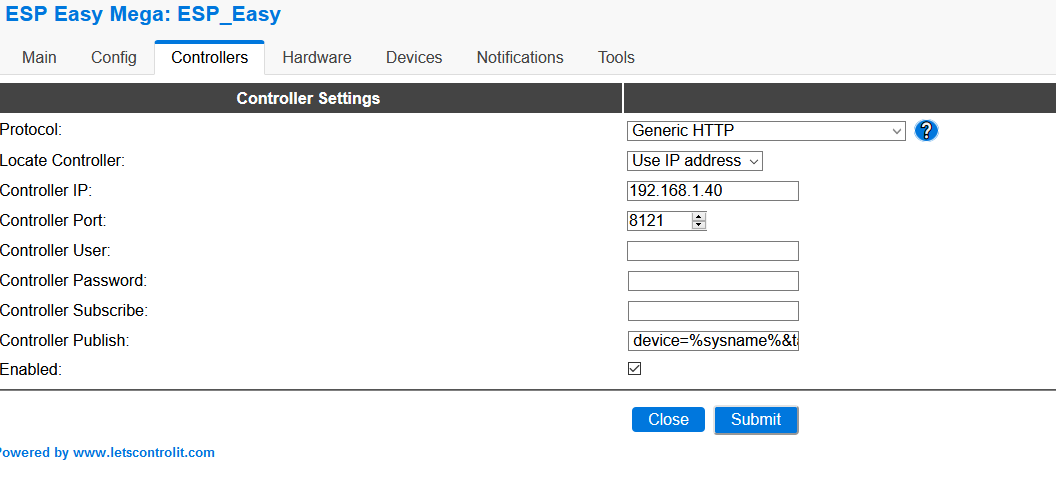
Task: Click the blue help question mark icon
Action: [926, 131]
